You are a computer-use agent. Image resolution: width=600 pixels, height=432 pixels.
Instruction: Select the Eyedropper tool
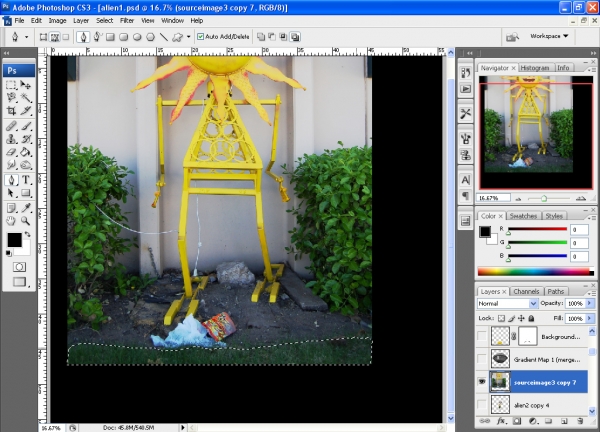(x=26, y=208)
